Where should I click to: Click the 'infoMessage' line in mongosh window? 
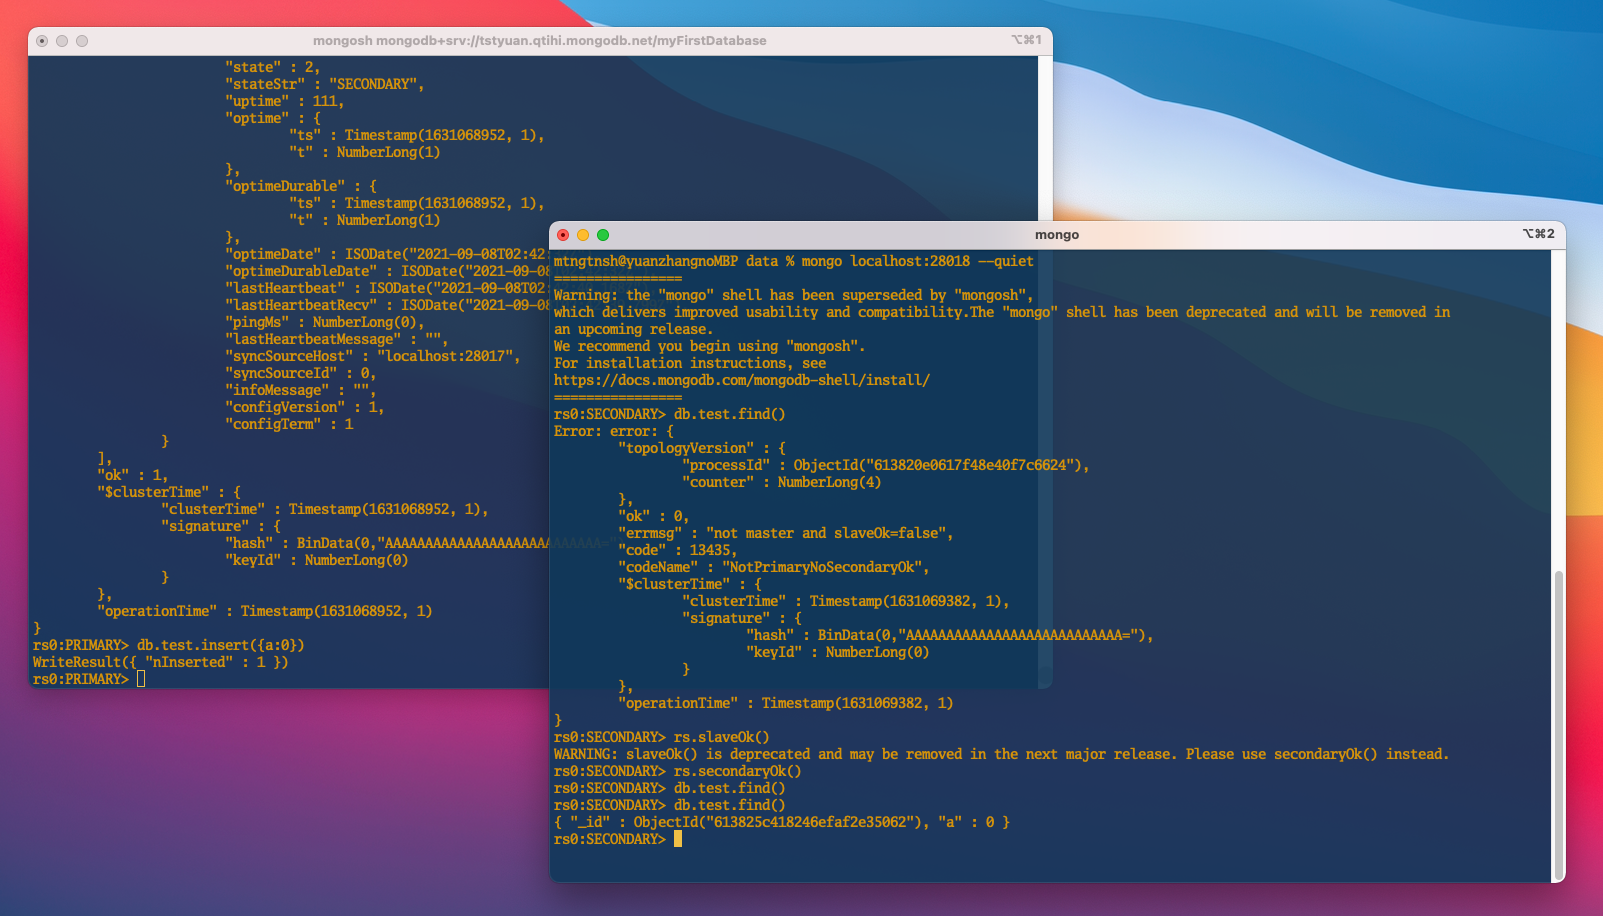[x=301, y=390]
